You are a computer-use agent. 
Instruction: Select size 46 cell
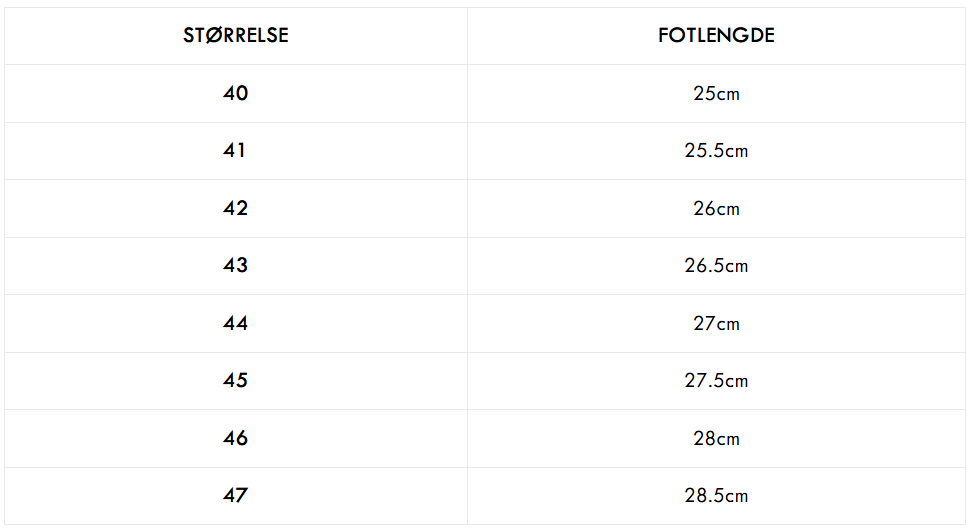point(236,438)
